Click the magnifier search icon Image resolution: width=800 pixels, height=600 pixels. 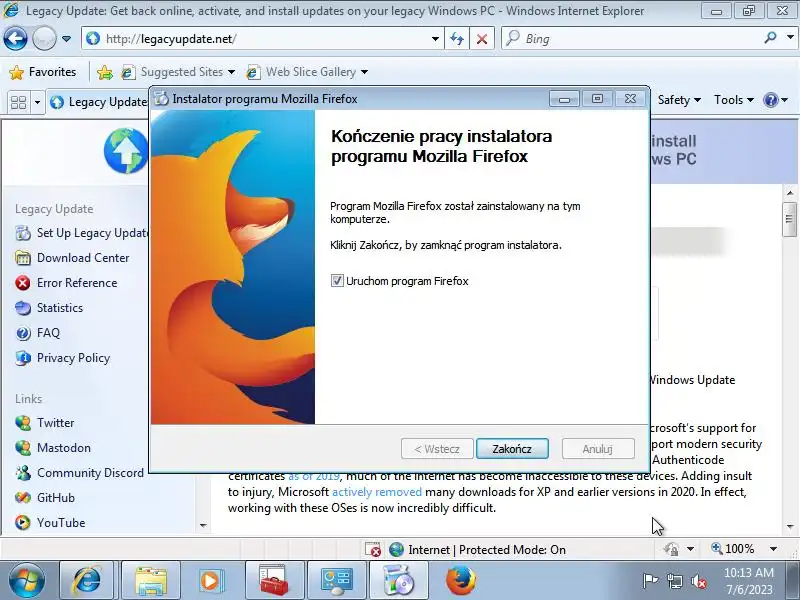(770, 37)
